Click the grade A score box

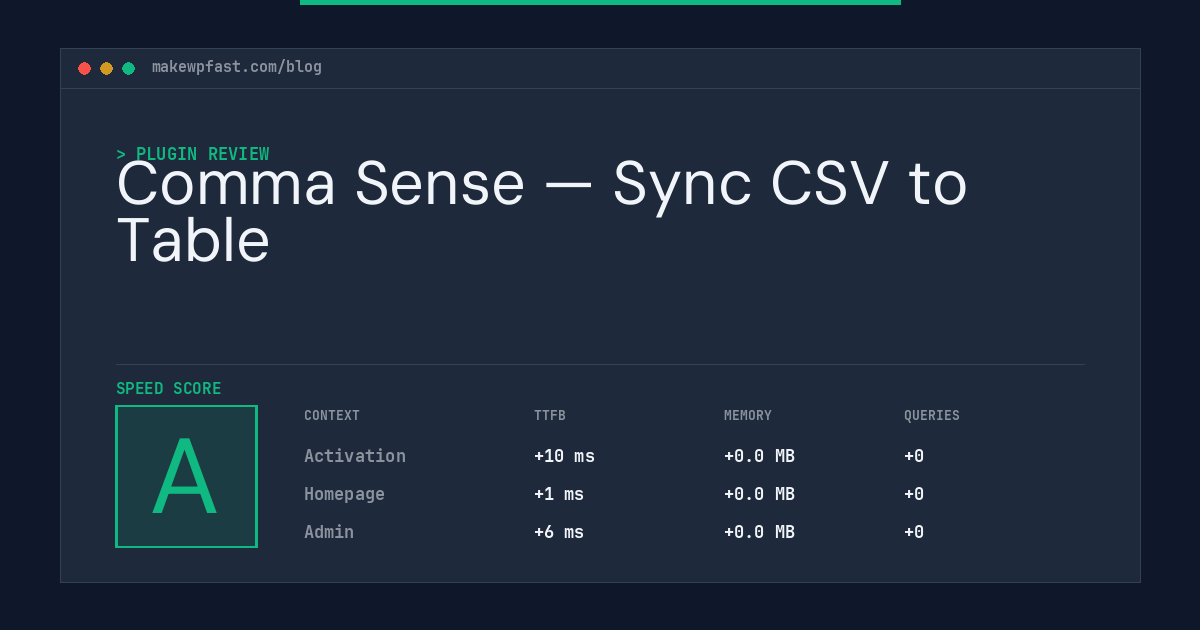[186, 476]
